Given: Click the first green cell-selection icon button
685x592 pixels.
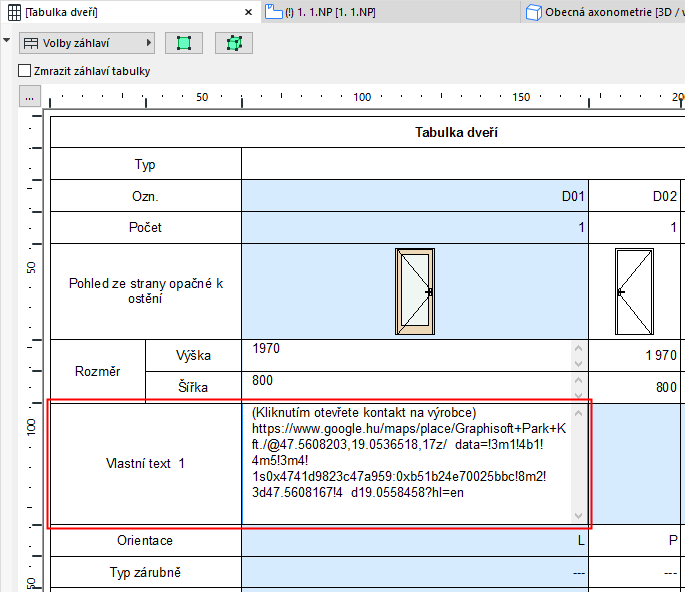Looking at the screenshot, I should pyautogui.click(x=183, y=43).
